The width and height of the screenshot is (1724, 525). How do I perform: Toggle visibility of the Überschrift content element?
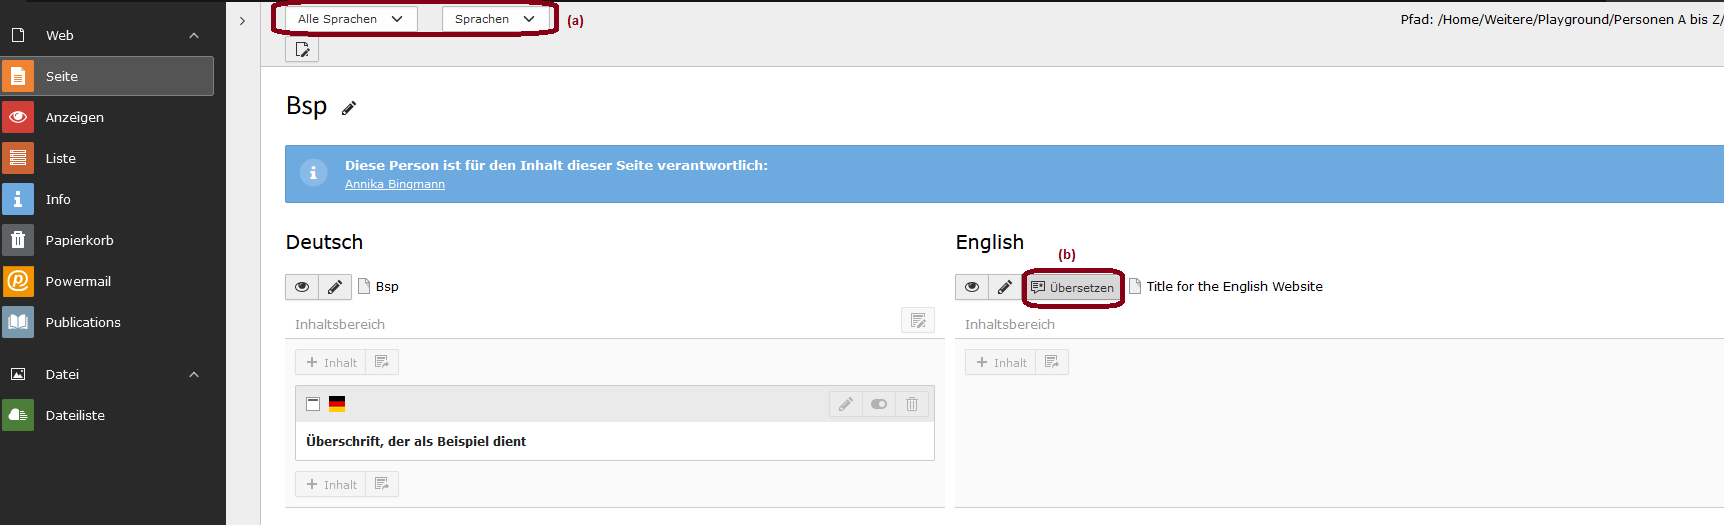click(x=879, y=404)
